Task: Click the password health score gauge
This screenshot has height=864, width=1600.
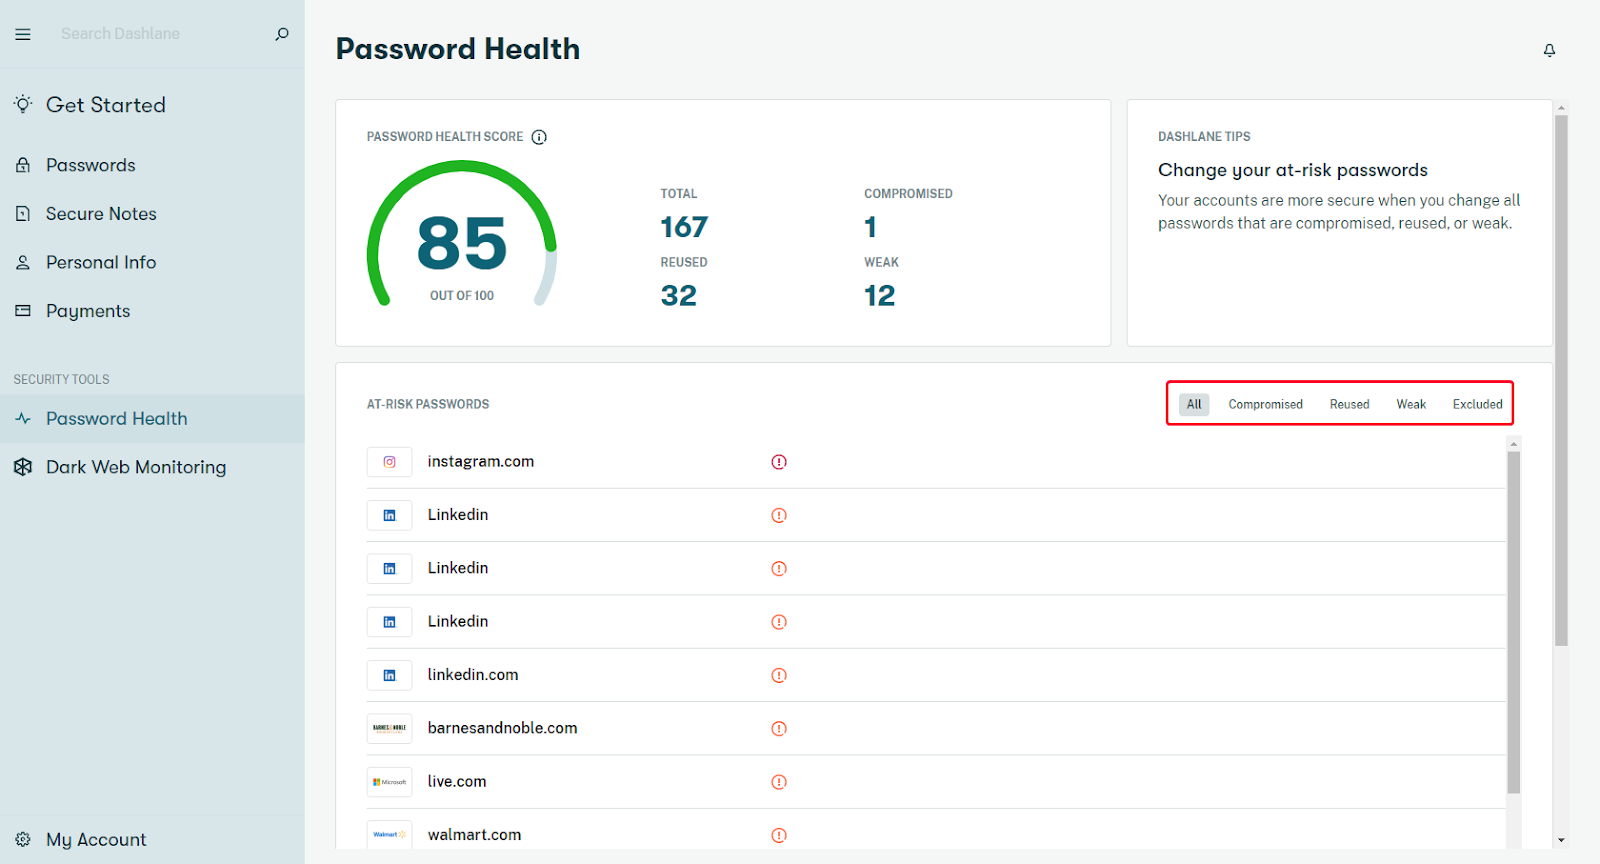Action: [x=462, y=234]
